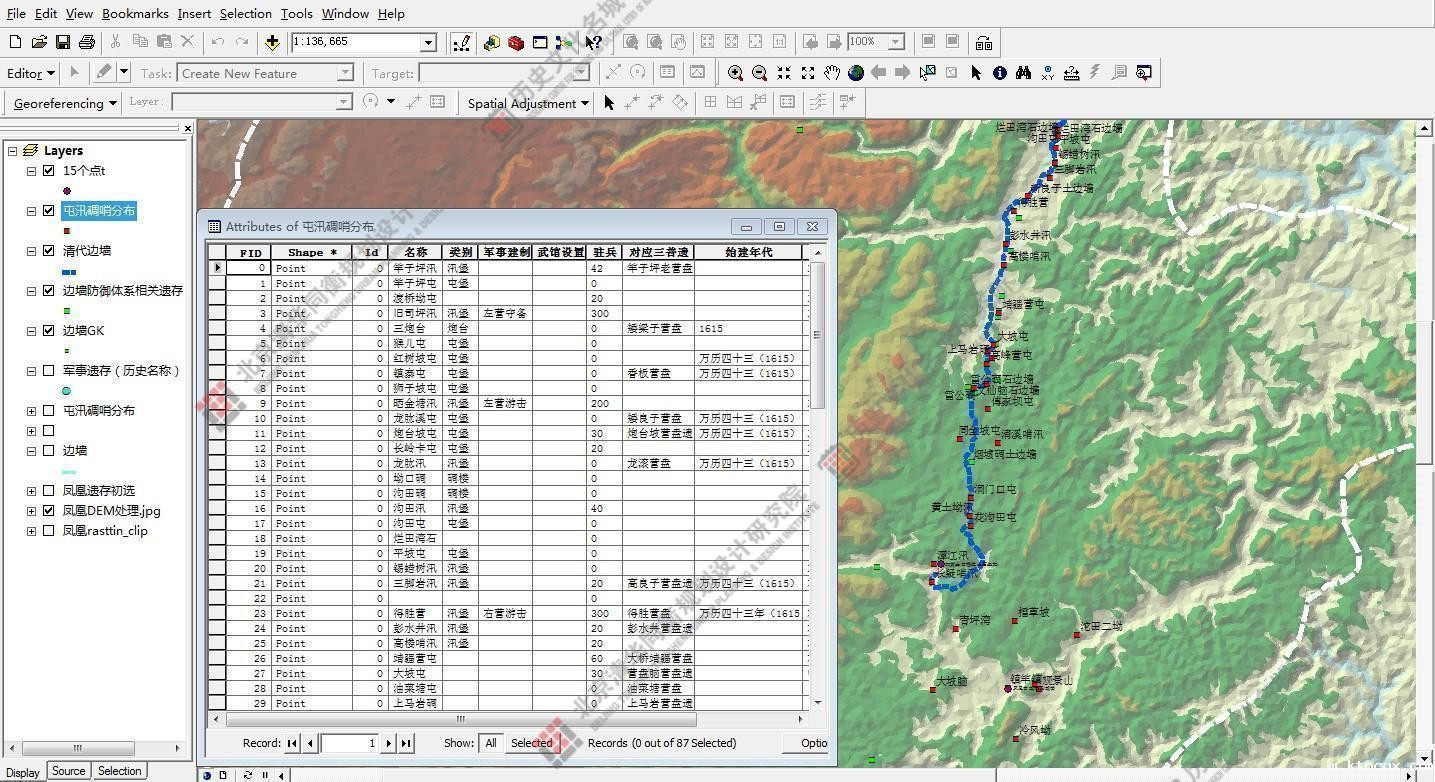This screenshot has width=1435, height=782.
Task: Click the Go To XY icon
Action: (1047, 73)
